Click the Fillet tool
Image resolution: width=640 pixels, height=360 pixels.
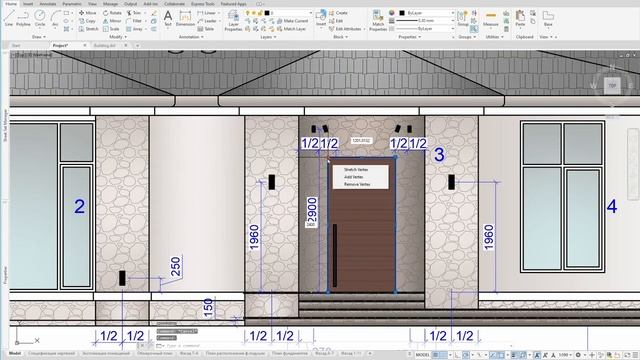click(x=133, y=21)
